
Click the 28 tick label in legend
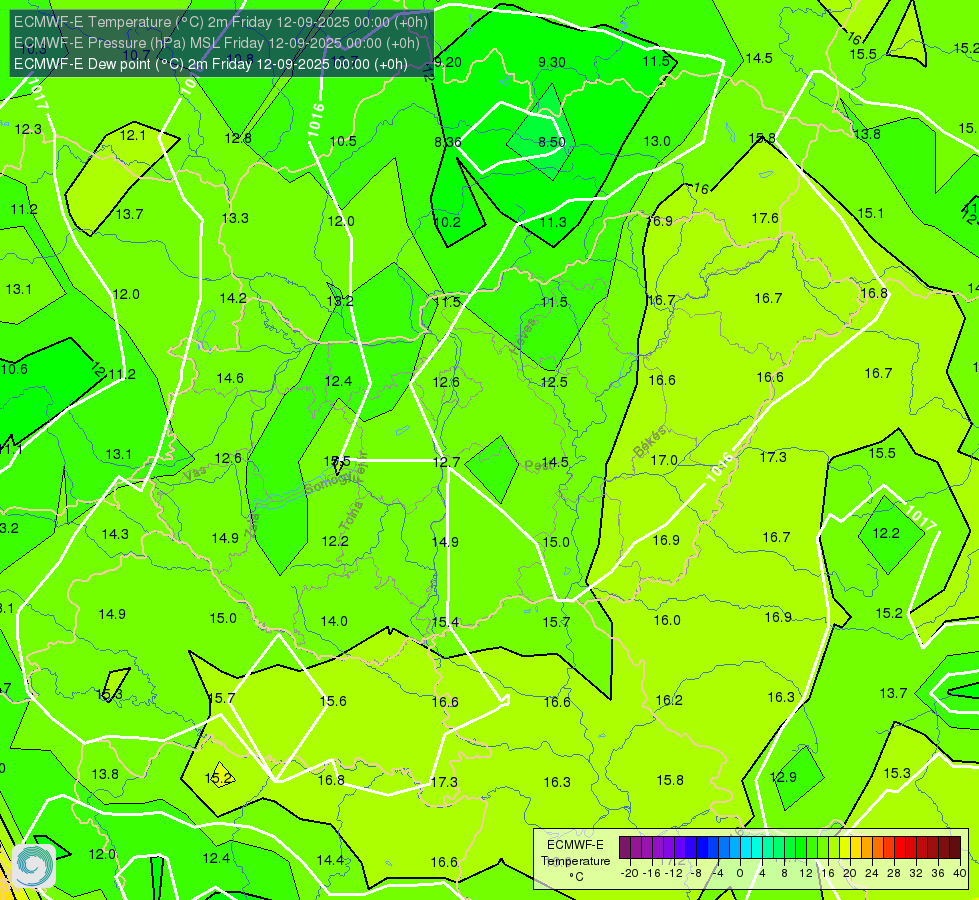click(894, 873)
